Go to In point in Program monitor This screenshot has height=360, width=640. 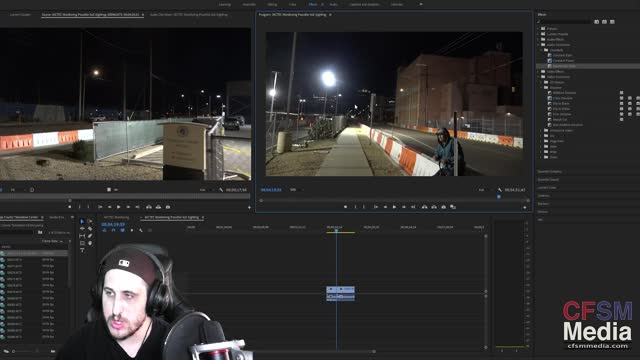tap(376, 207)
